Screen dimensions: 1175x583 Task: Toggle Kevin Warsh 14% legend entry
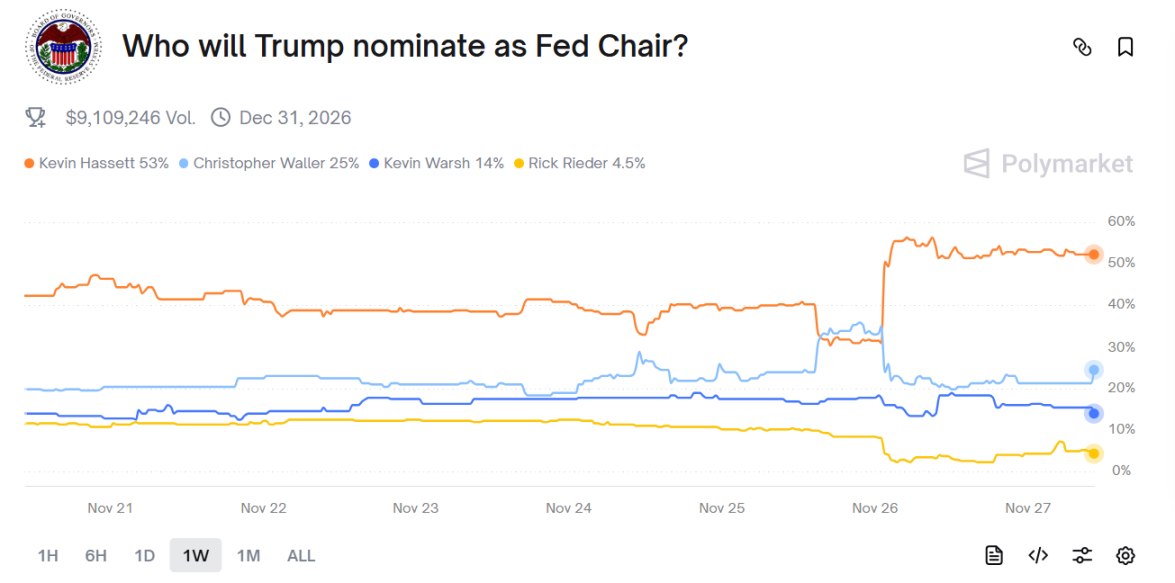[437, 163]
